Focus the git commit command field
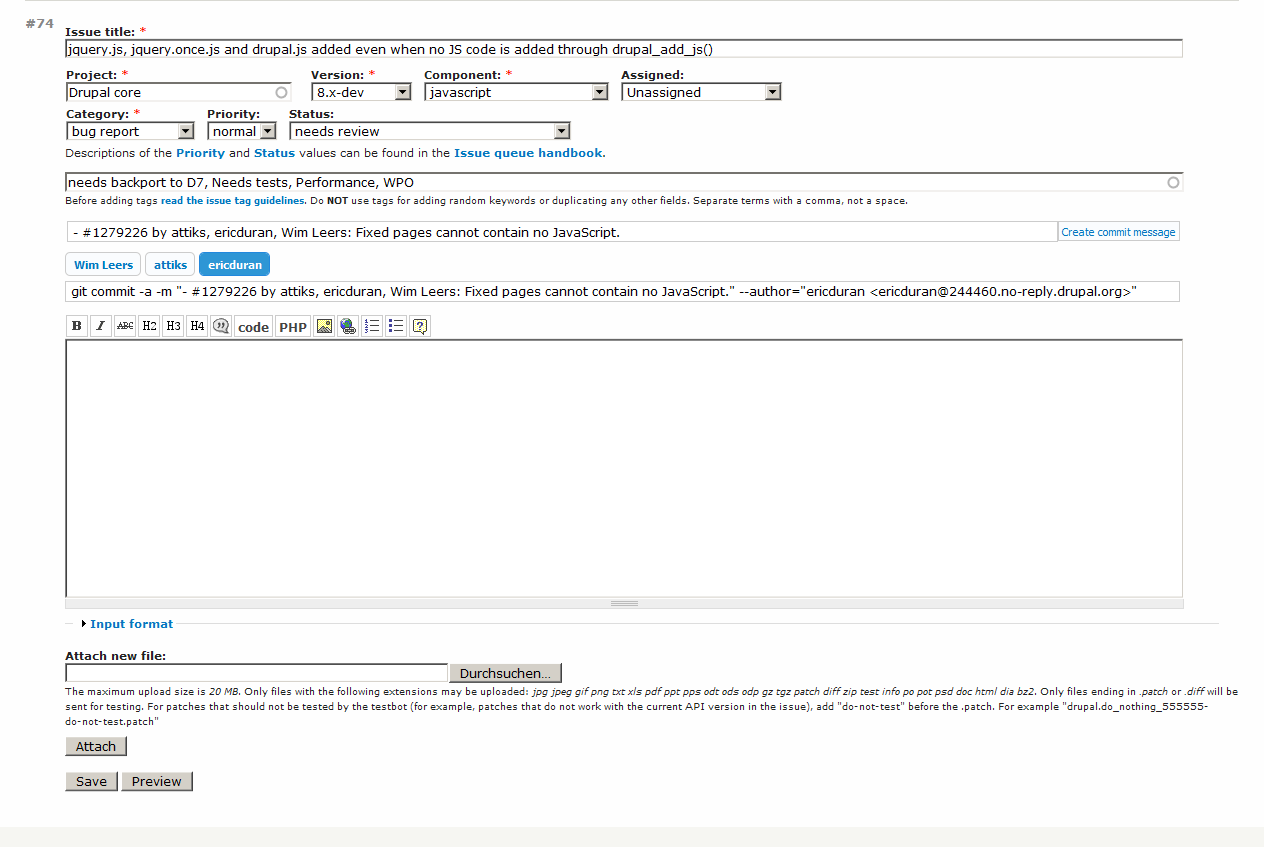This screenshot has width=1264, height=847. coord(623,291)
